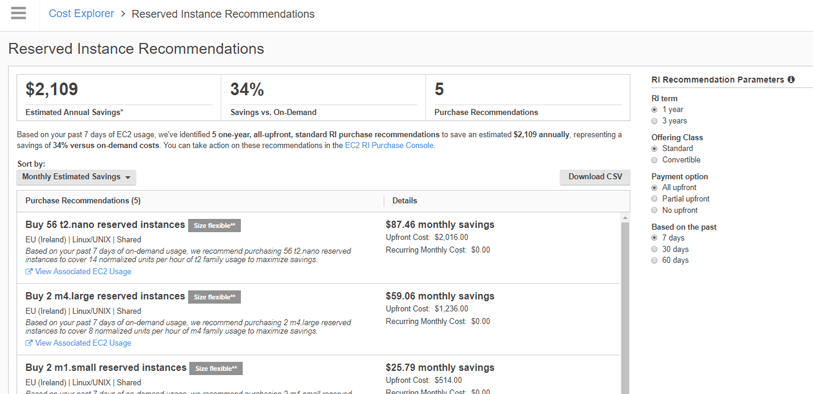813x394 pixels.
Task: Select 3 years RI term
Action: pos(654,121)
